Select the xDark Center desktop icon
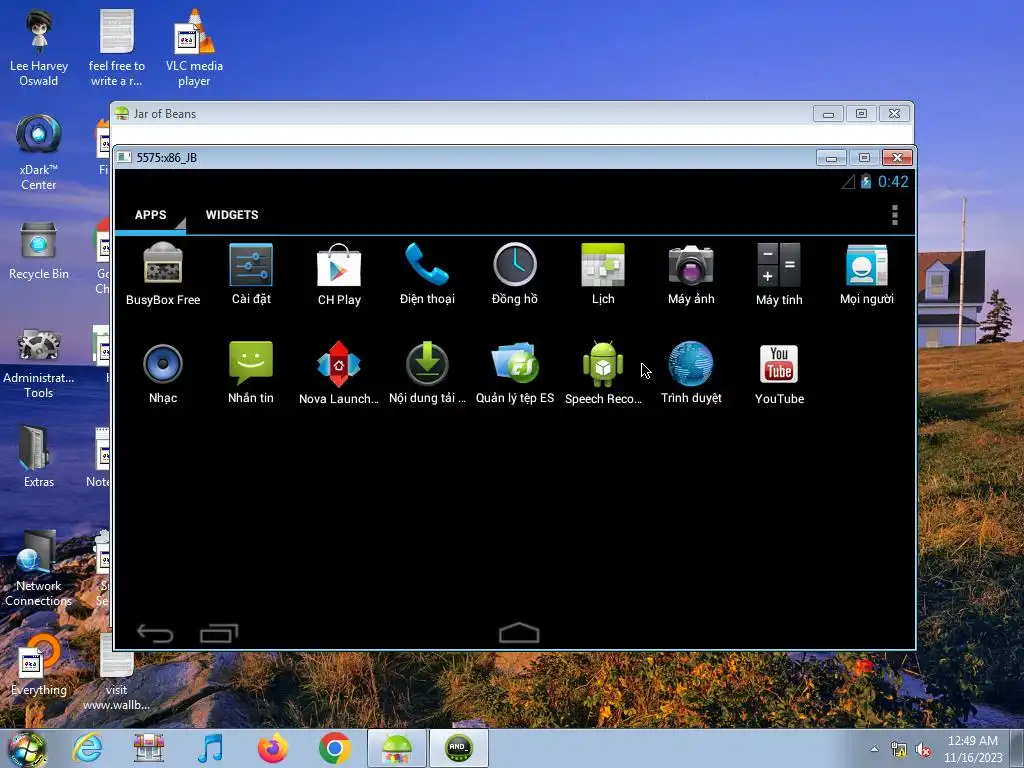1024x768 pixels. point(39,152)
